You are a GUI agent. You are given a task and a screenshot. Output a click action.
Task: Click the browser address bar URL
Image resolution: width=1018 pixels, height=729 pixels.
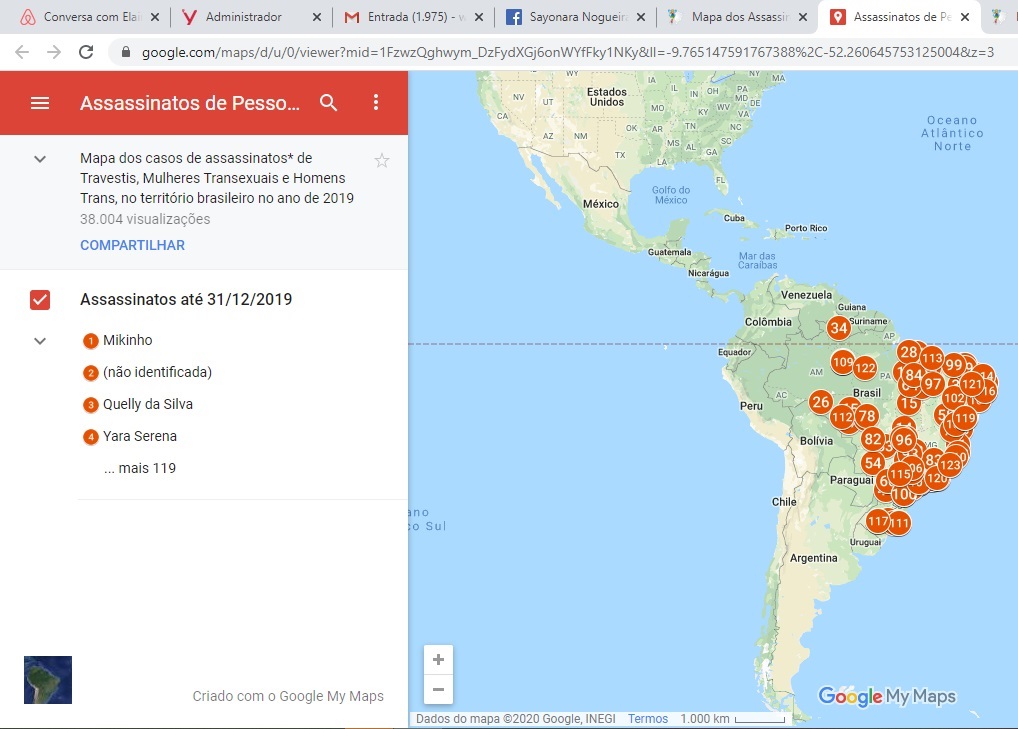tap(560, 52)
